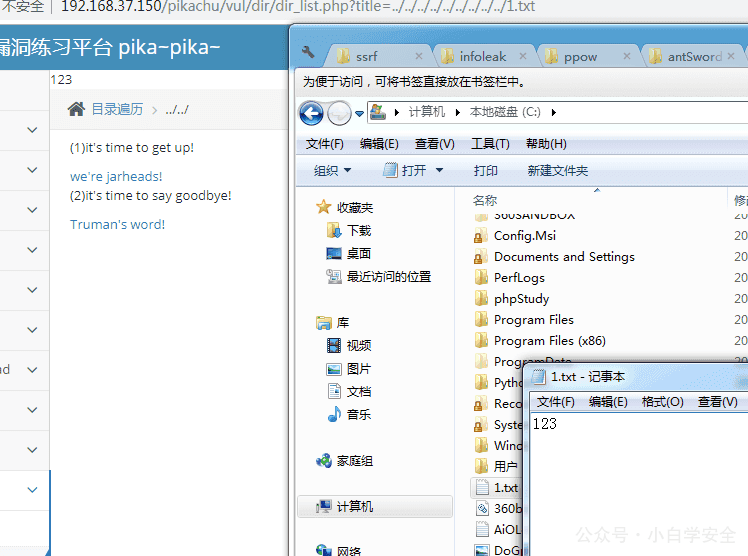Click the home icon in breadcrumb
748x556 pixels.
pos(76,109)
